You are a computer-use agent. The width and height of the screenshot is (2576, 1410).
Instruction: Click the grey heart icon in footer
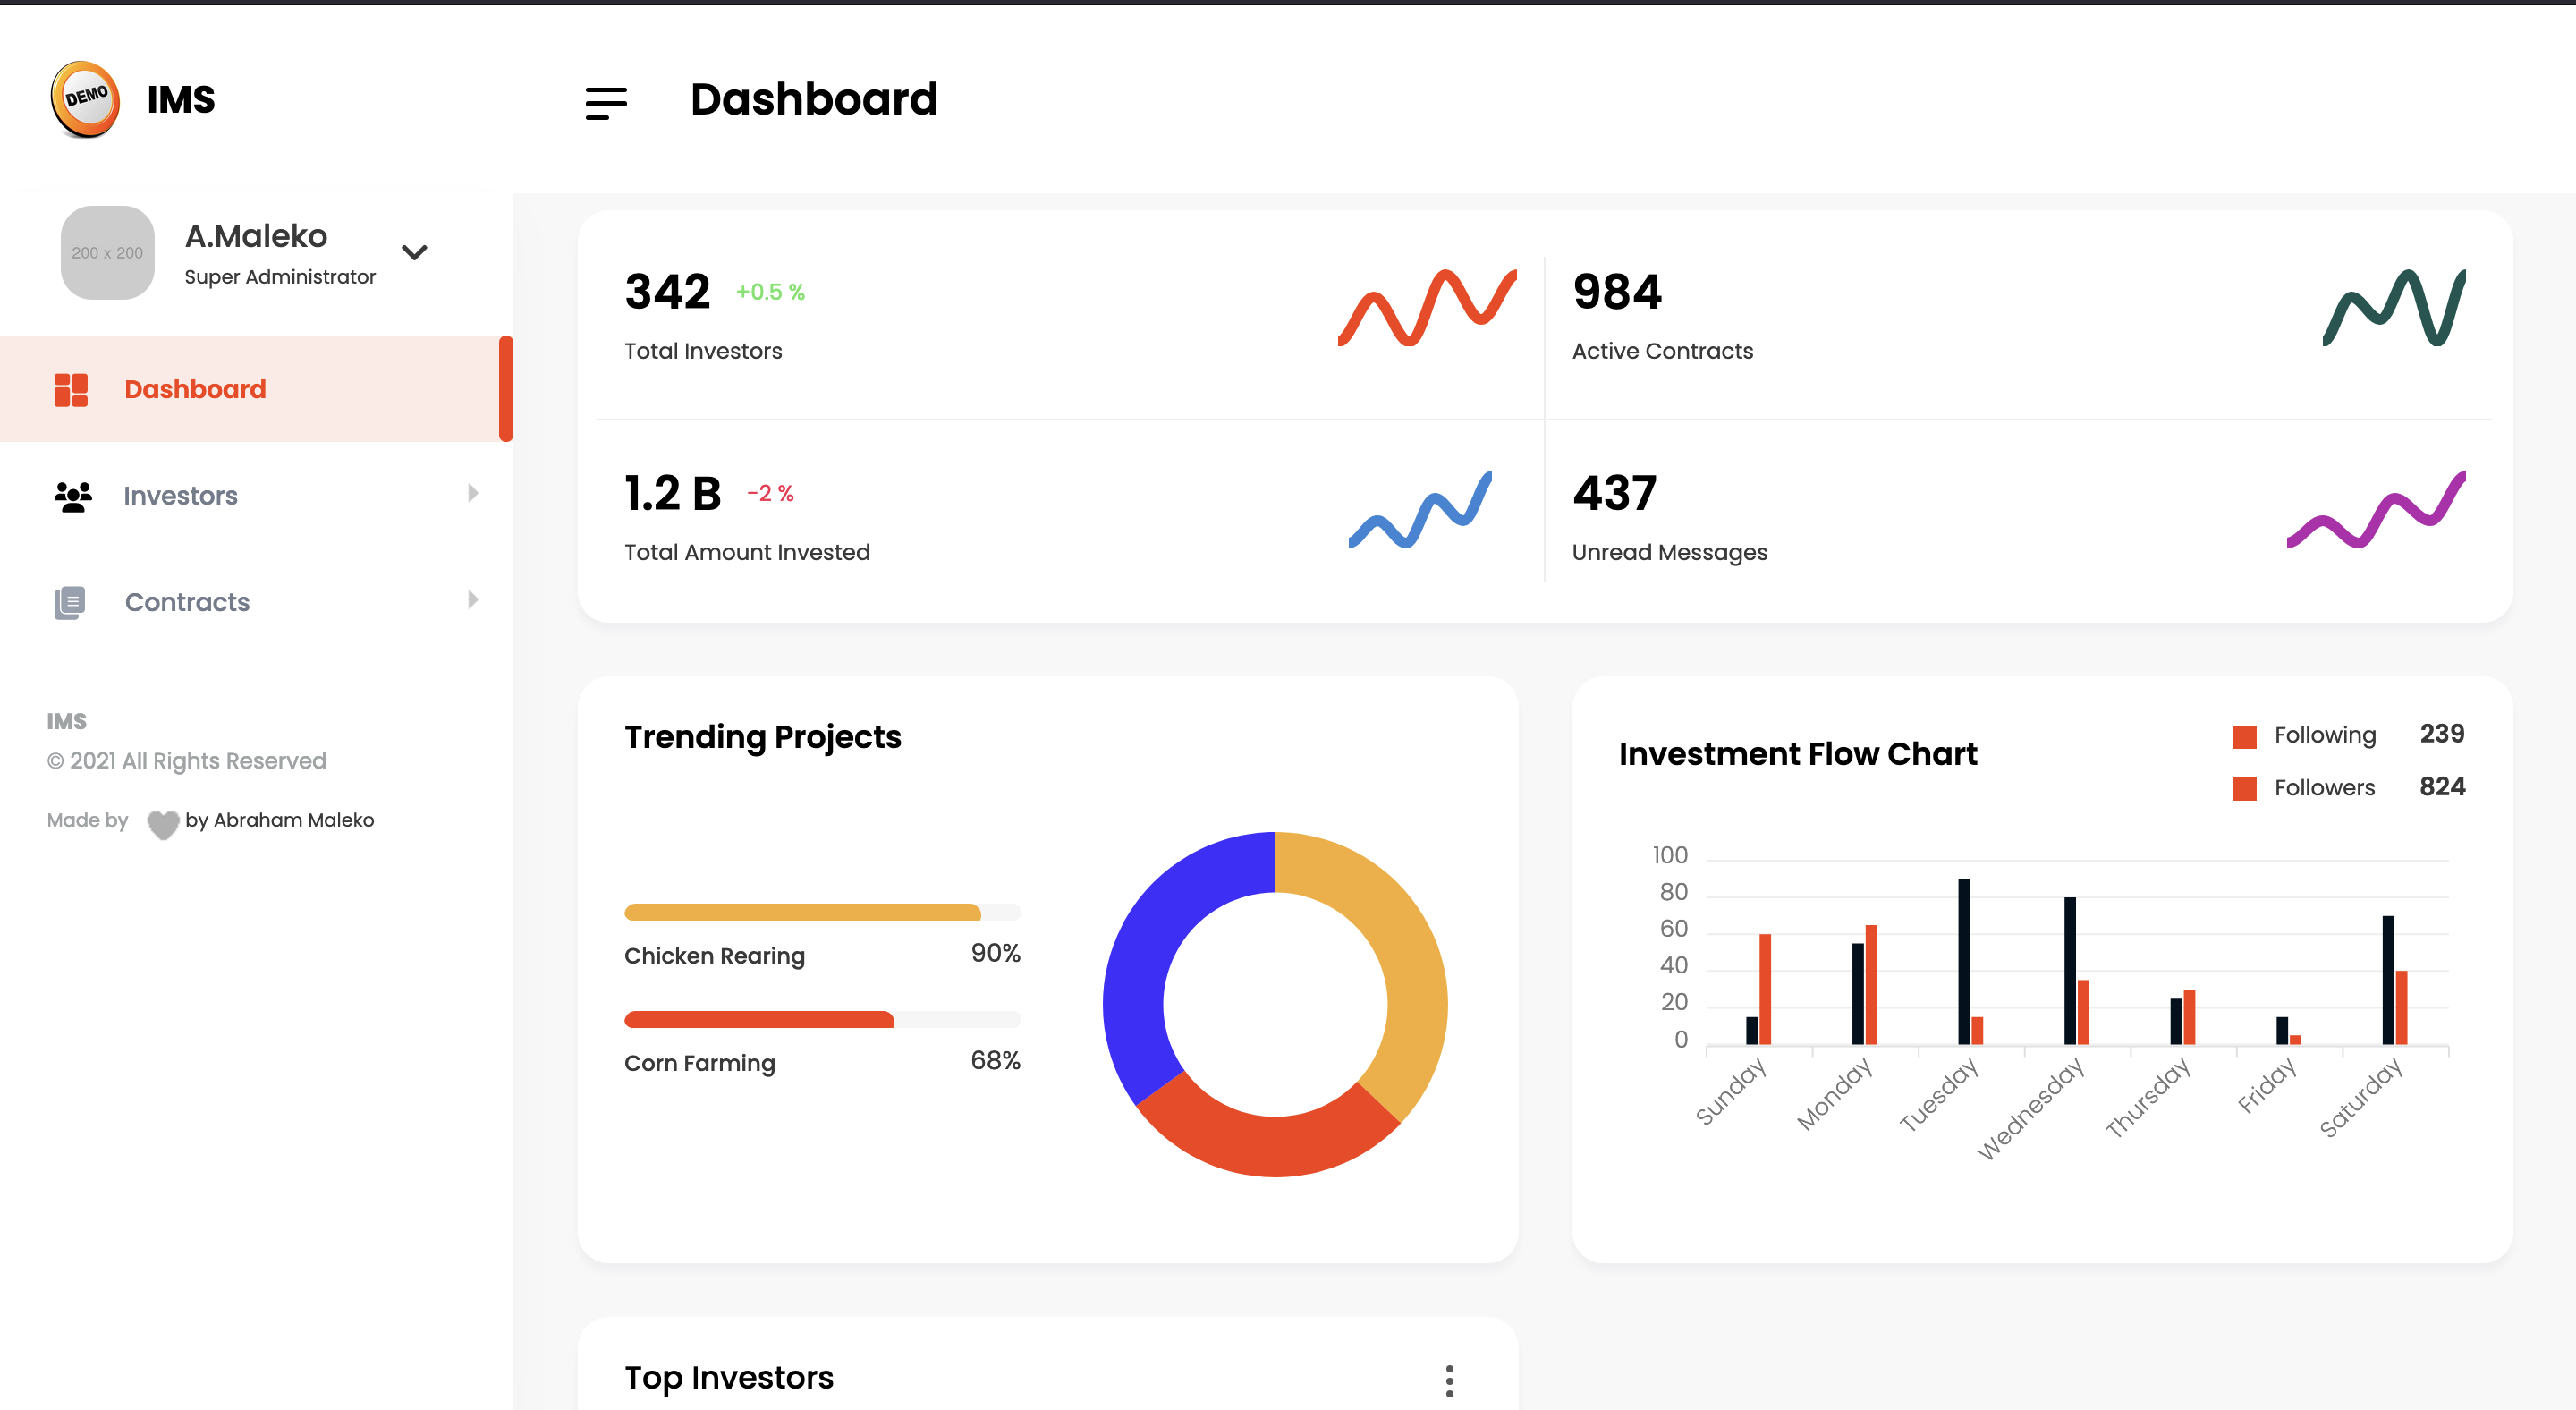click(162, 823)
